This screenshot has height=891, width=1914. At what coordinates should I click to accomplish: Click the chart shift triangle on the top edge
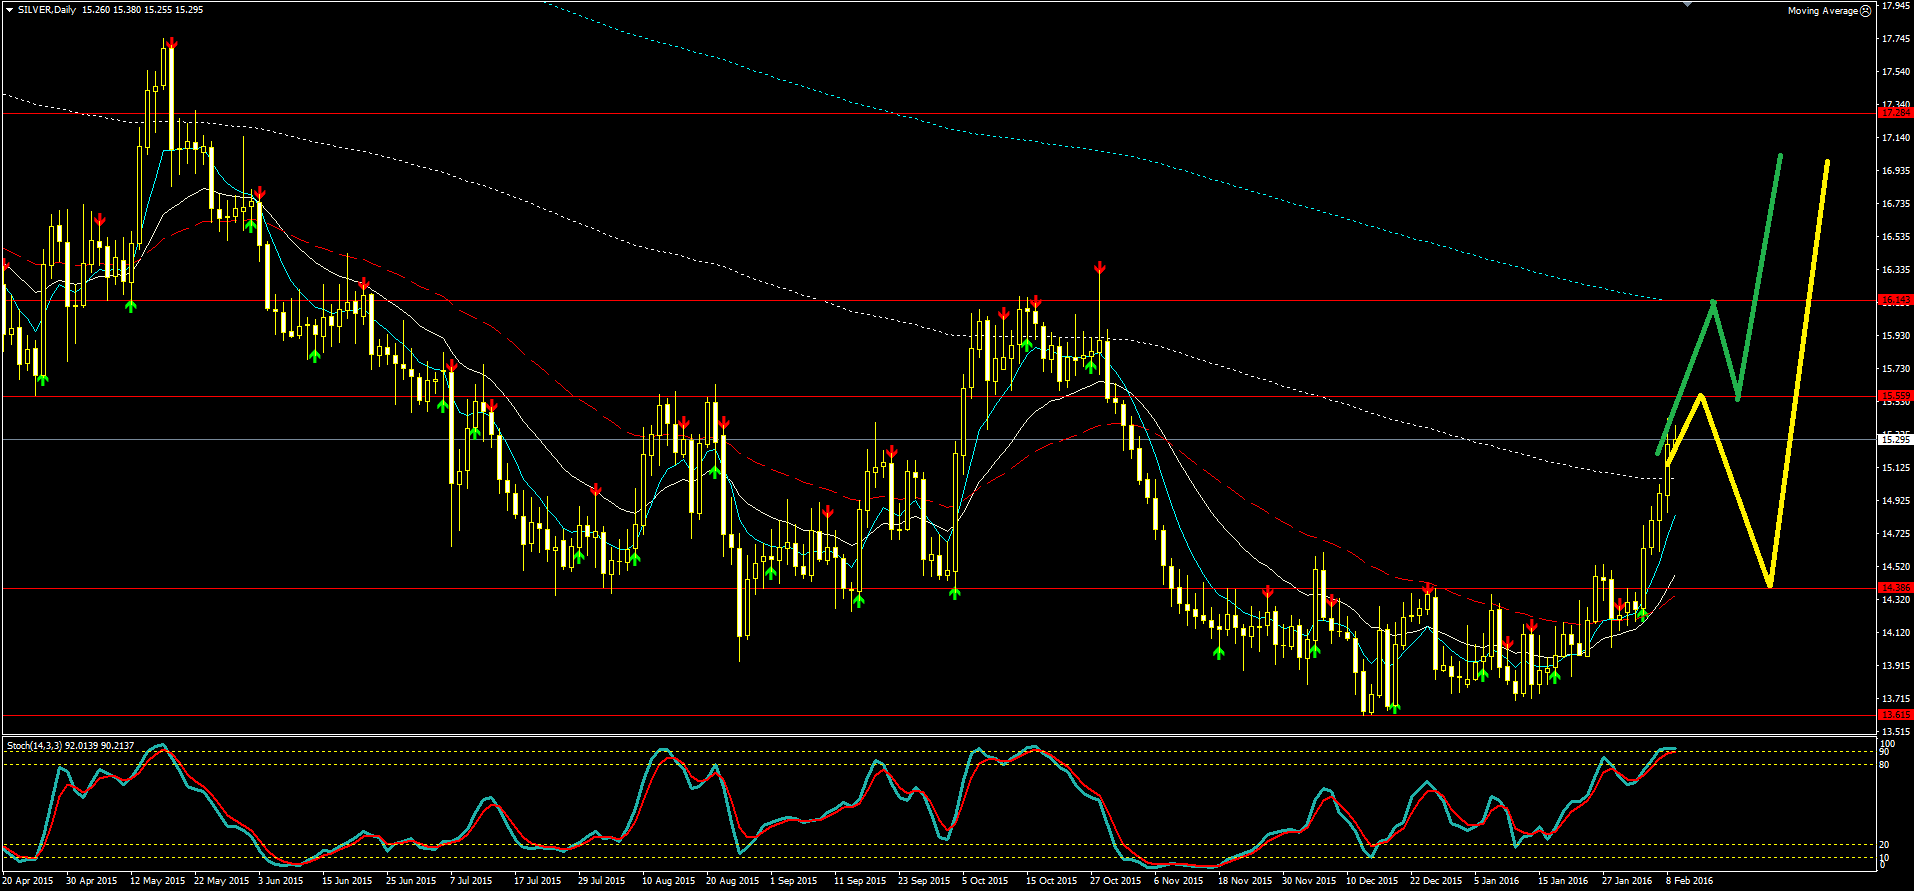(x=1688, y=4)
